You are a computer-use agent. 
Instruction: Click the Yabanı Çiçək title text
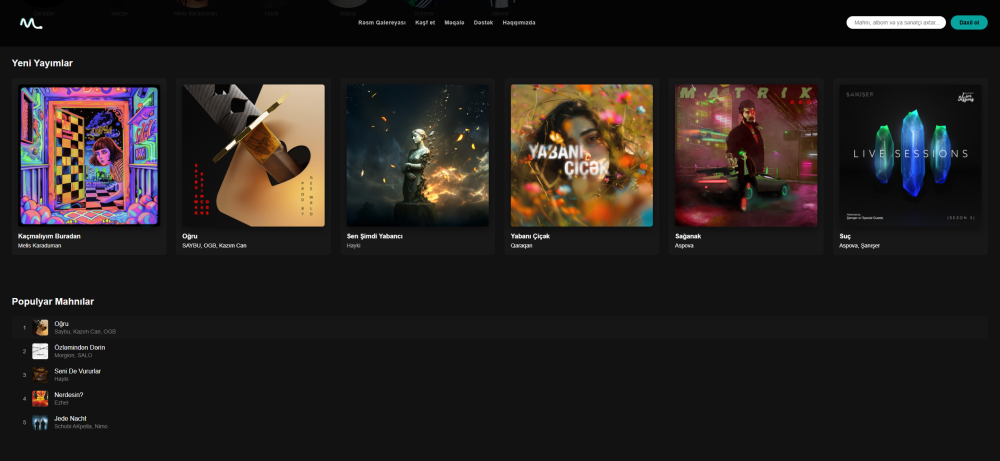pos(530,237)
